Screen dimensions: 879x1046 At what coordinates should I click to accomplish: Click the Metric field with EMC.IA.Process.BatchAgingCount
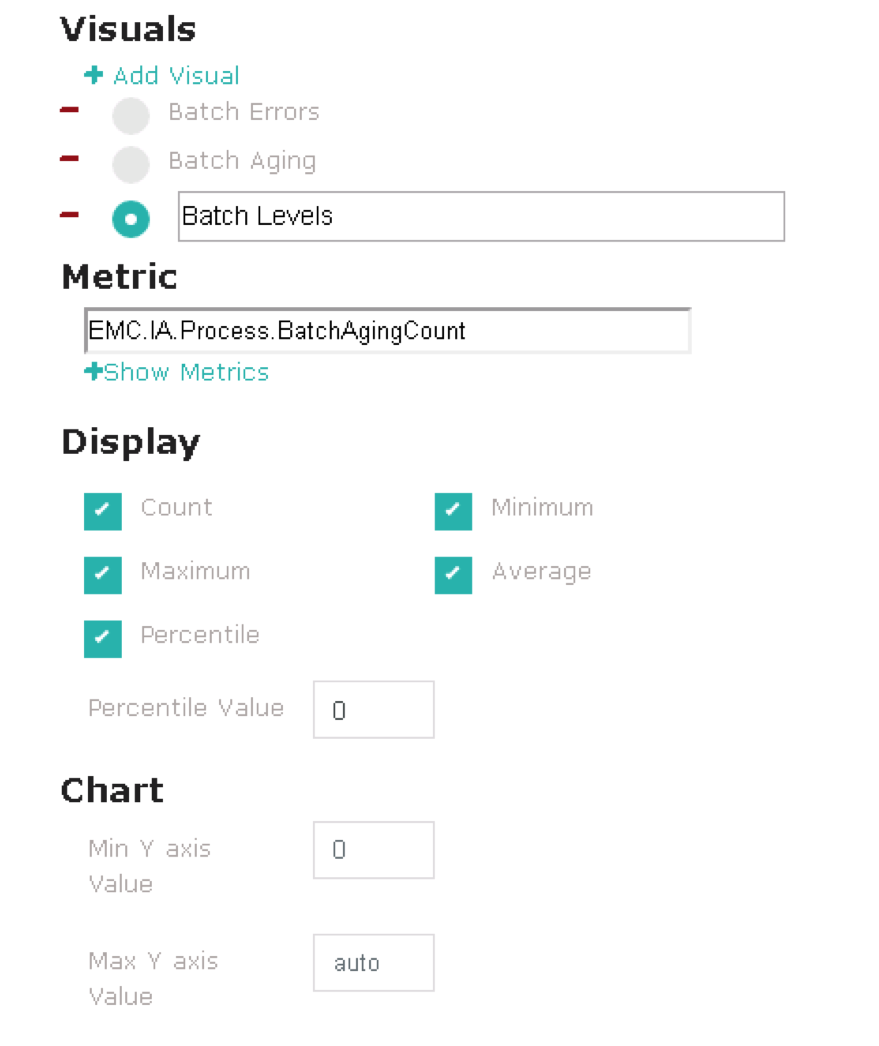point(387,330)
